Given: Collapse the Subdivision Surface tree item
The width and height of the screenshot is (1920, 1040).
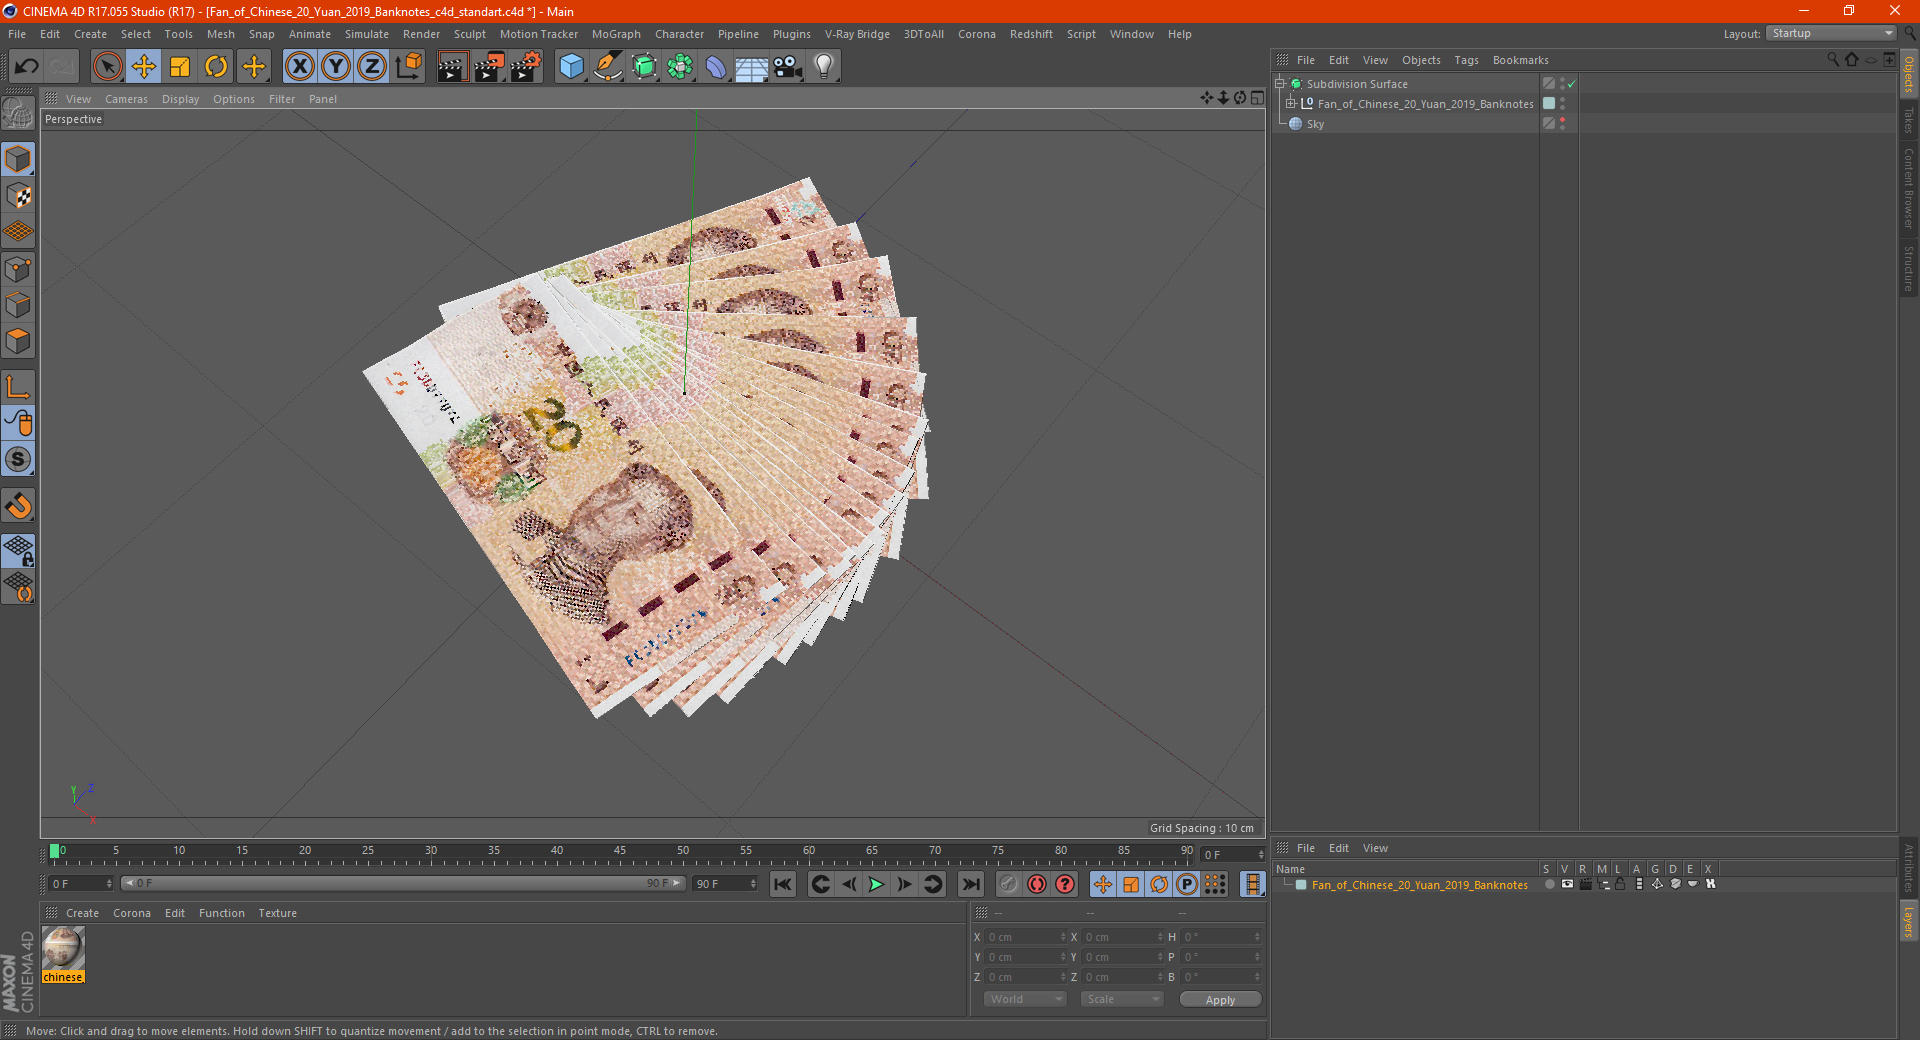Looking at the screenshot, I should click(1280, 84).
